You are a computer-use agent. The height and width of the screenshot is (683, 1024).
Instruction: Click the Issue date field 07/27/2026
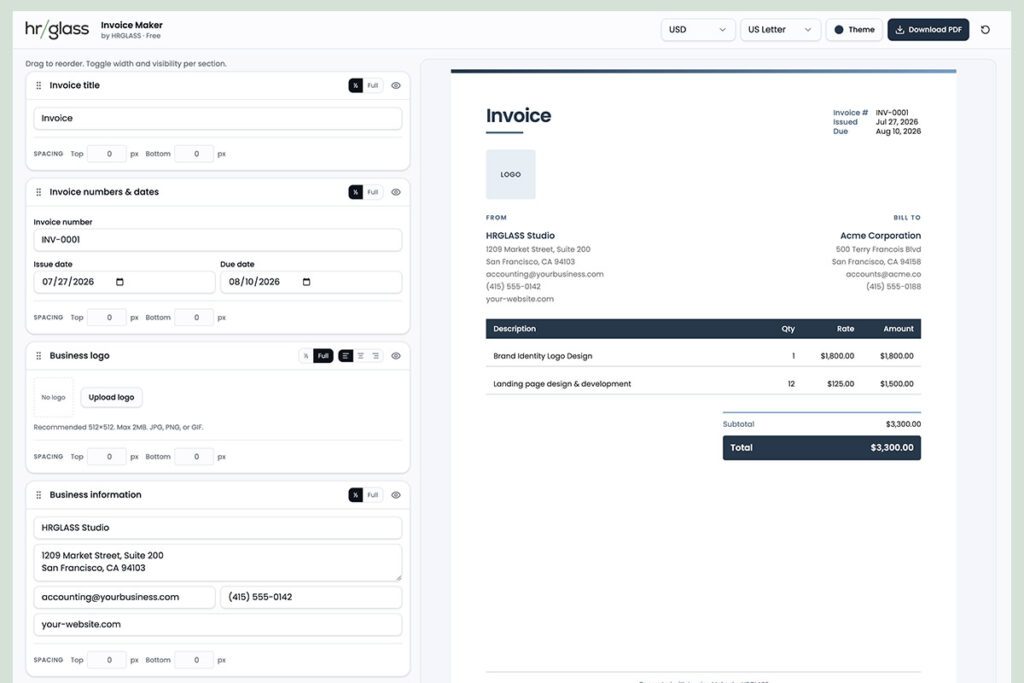point(124,282)
